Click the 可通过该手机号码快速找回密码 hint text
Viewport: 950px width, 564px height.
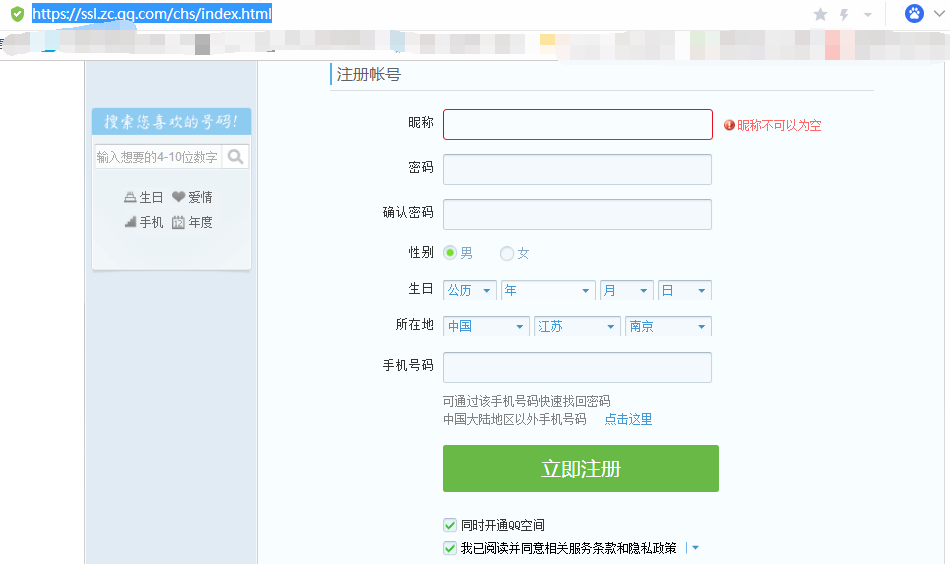(x=526, y=401)
